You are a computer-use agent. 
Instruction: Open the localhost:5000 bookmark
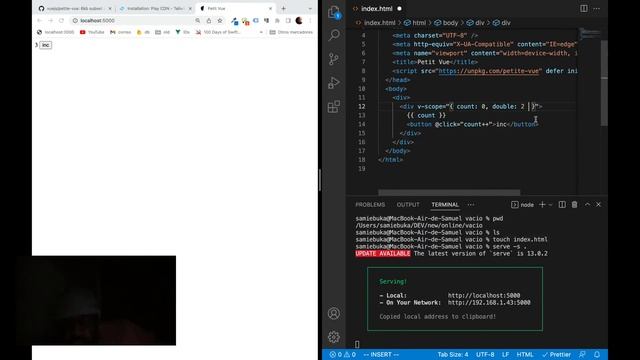click(x=56, y=32)
